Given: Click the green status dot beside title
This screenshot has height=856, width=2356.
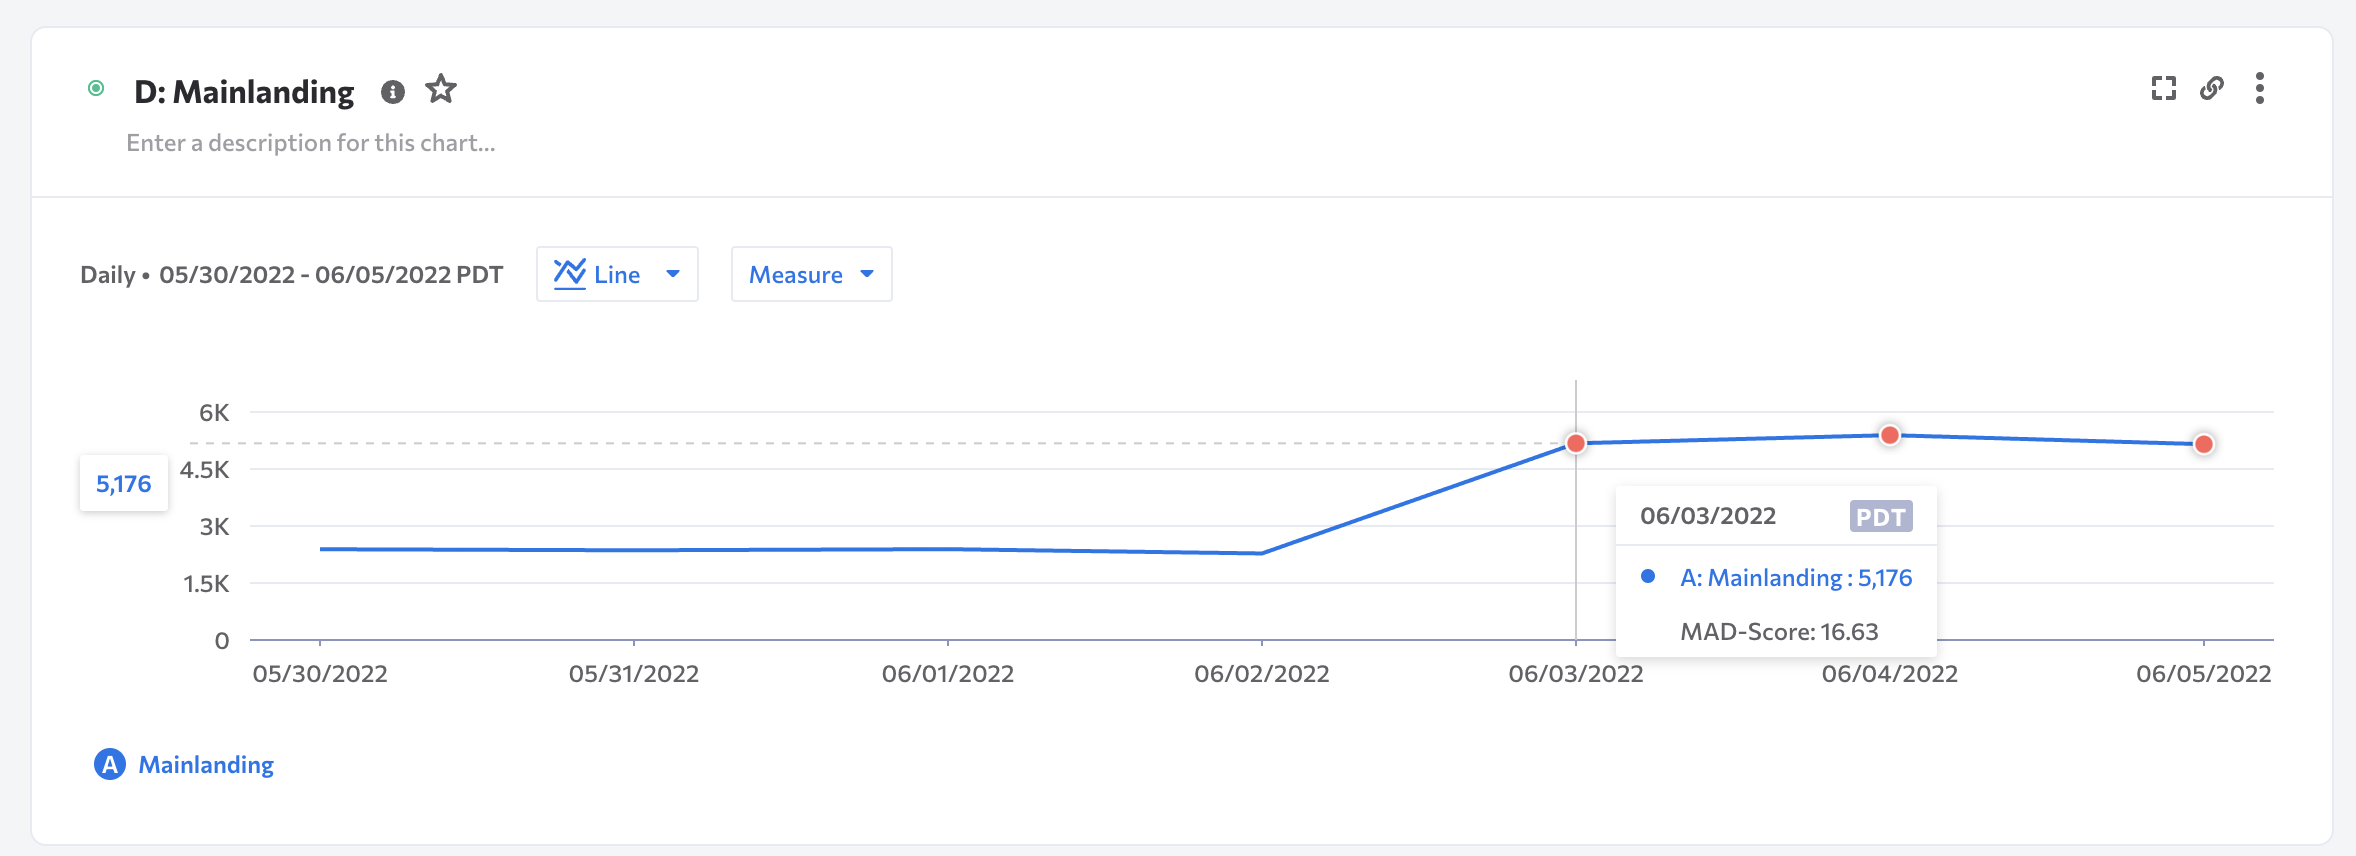Looking at the screenshot, I should pyautogui.click(x=96, y=88).
